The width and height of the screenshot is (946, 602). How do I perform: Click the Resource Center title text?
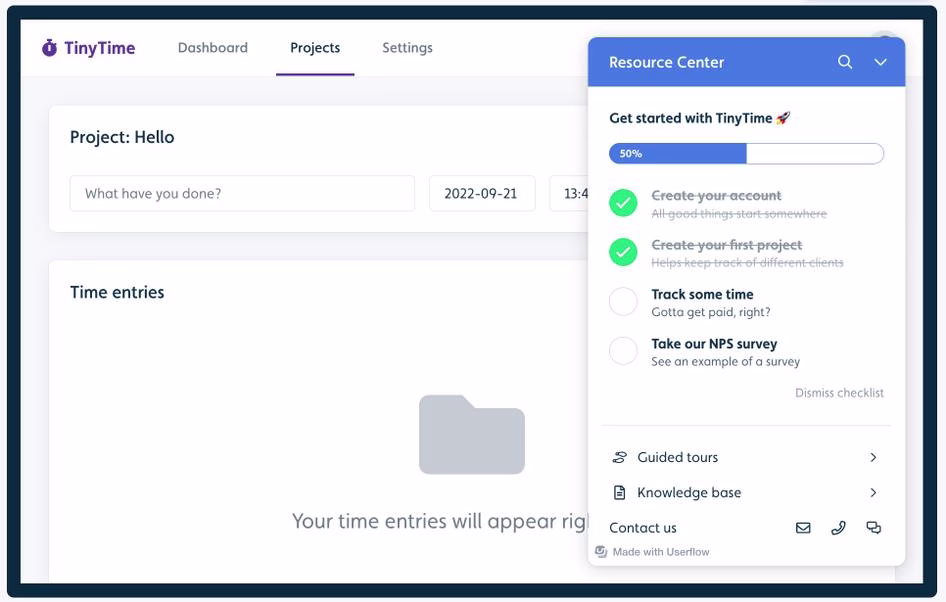point(666,62)
